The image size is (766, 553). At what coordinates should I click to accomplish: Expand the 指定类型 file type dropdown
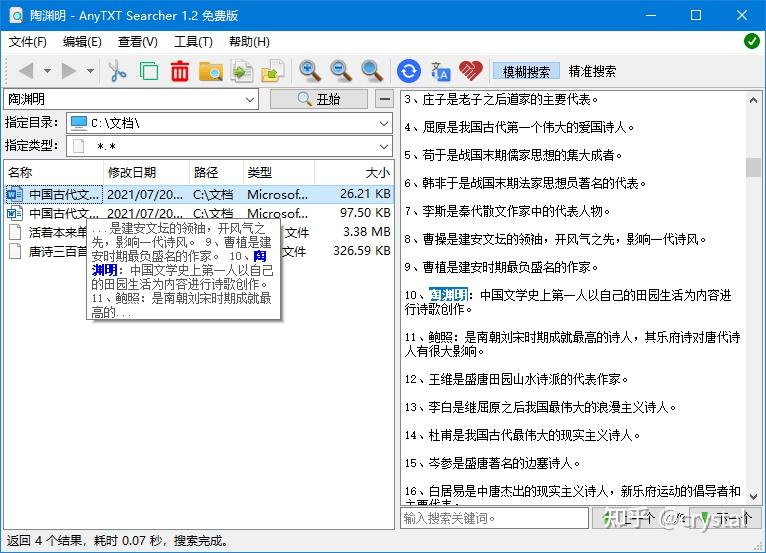[x=384, y=146]
